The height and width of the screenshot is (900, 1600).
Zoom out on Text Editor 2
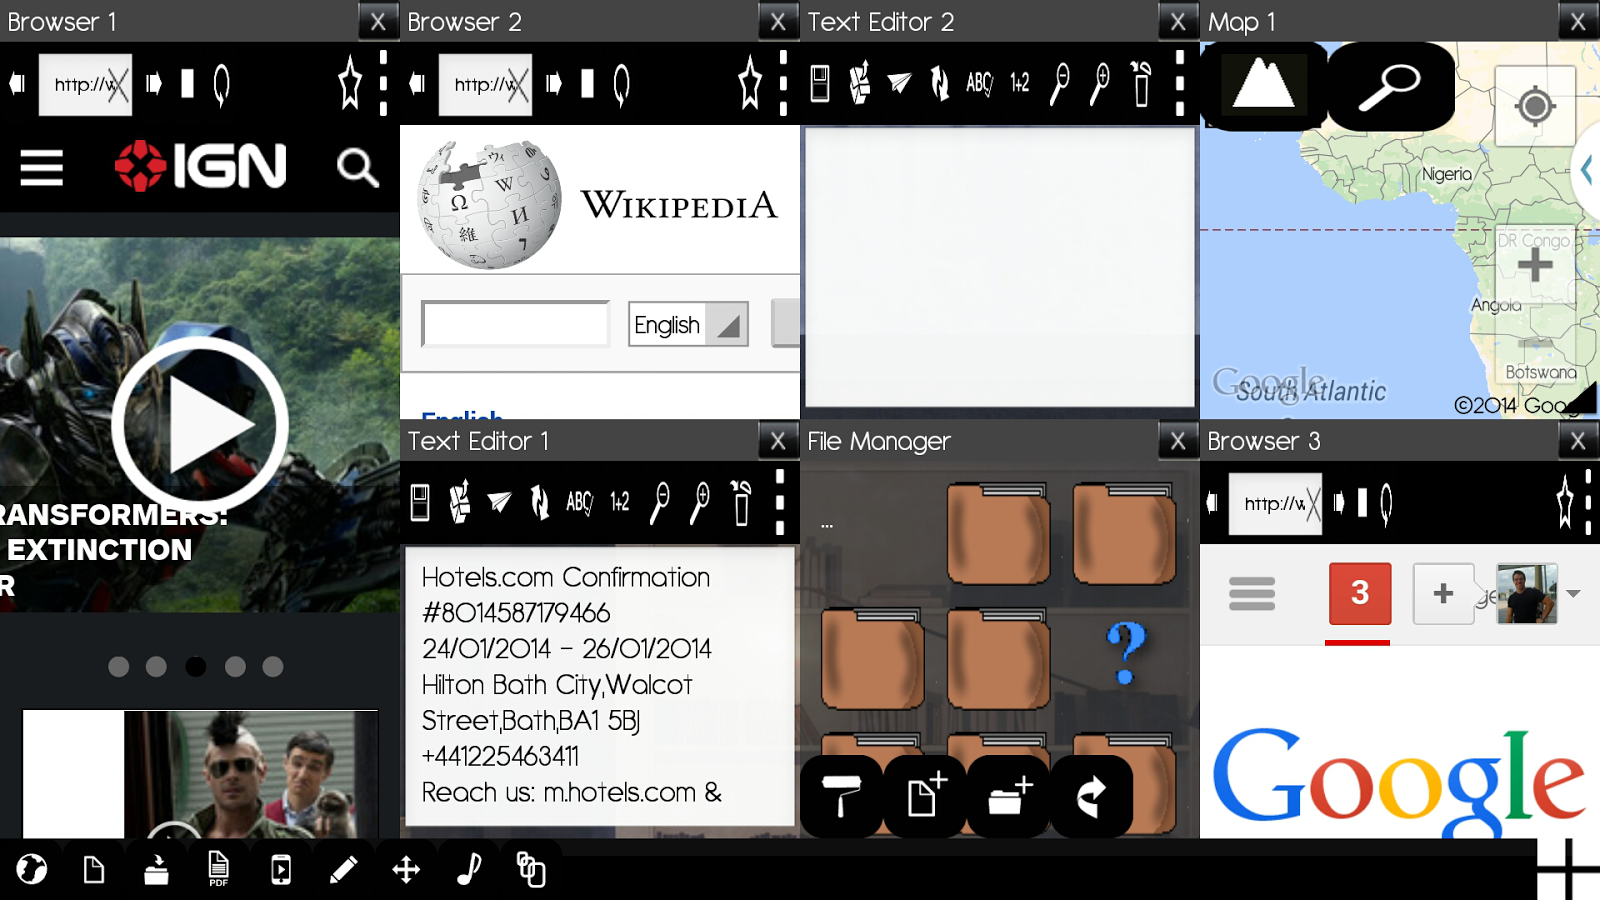1060,83
